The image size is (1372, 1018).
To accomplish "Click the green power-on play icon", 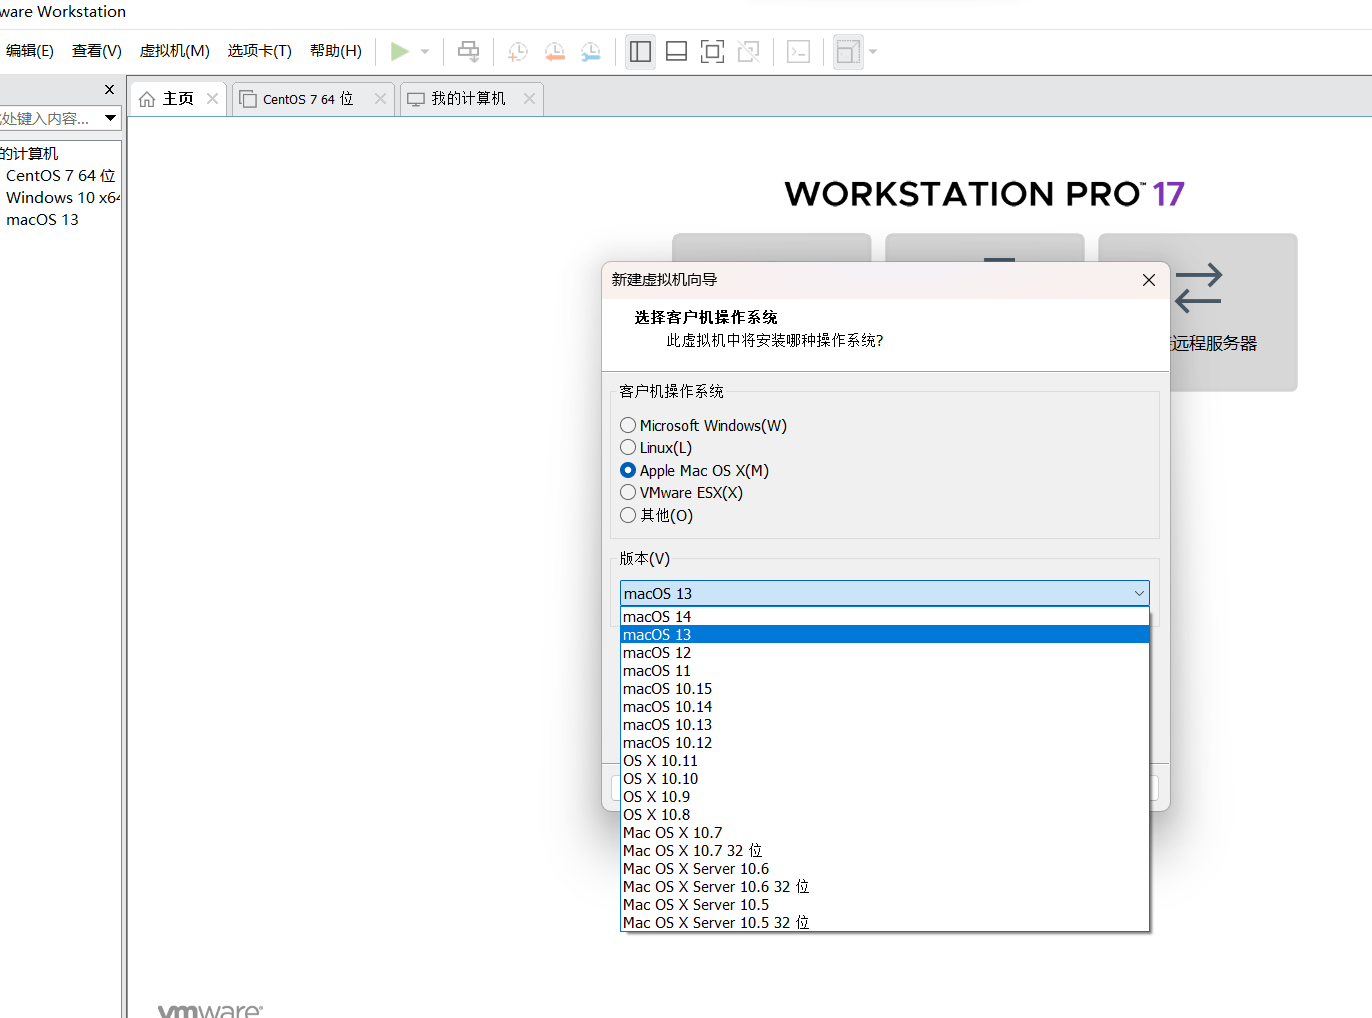I will (x=400, y=51).
